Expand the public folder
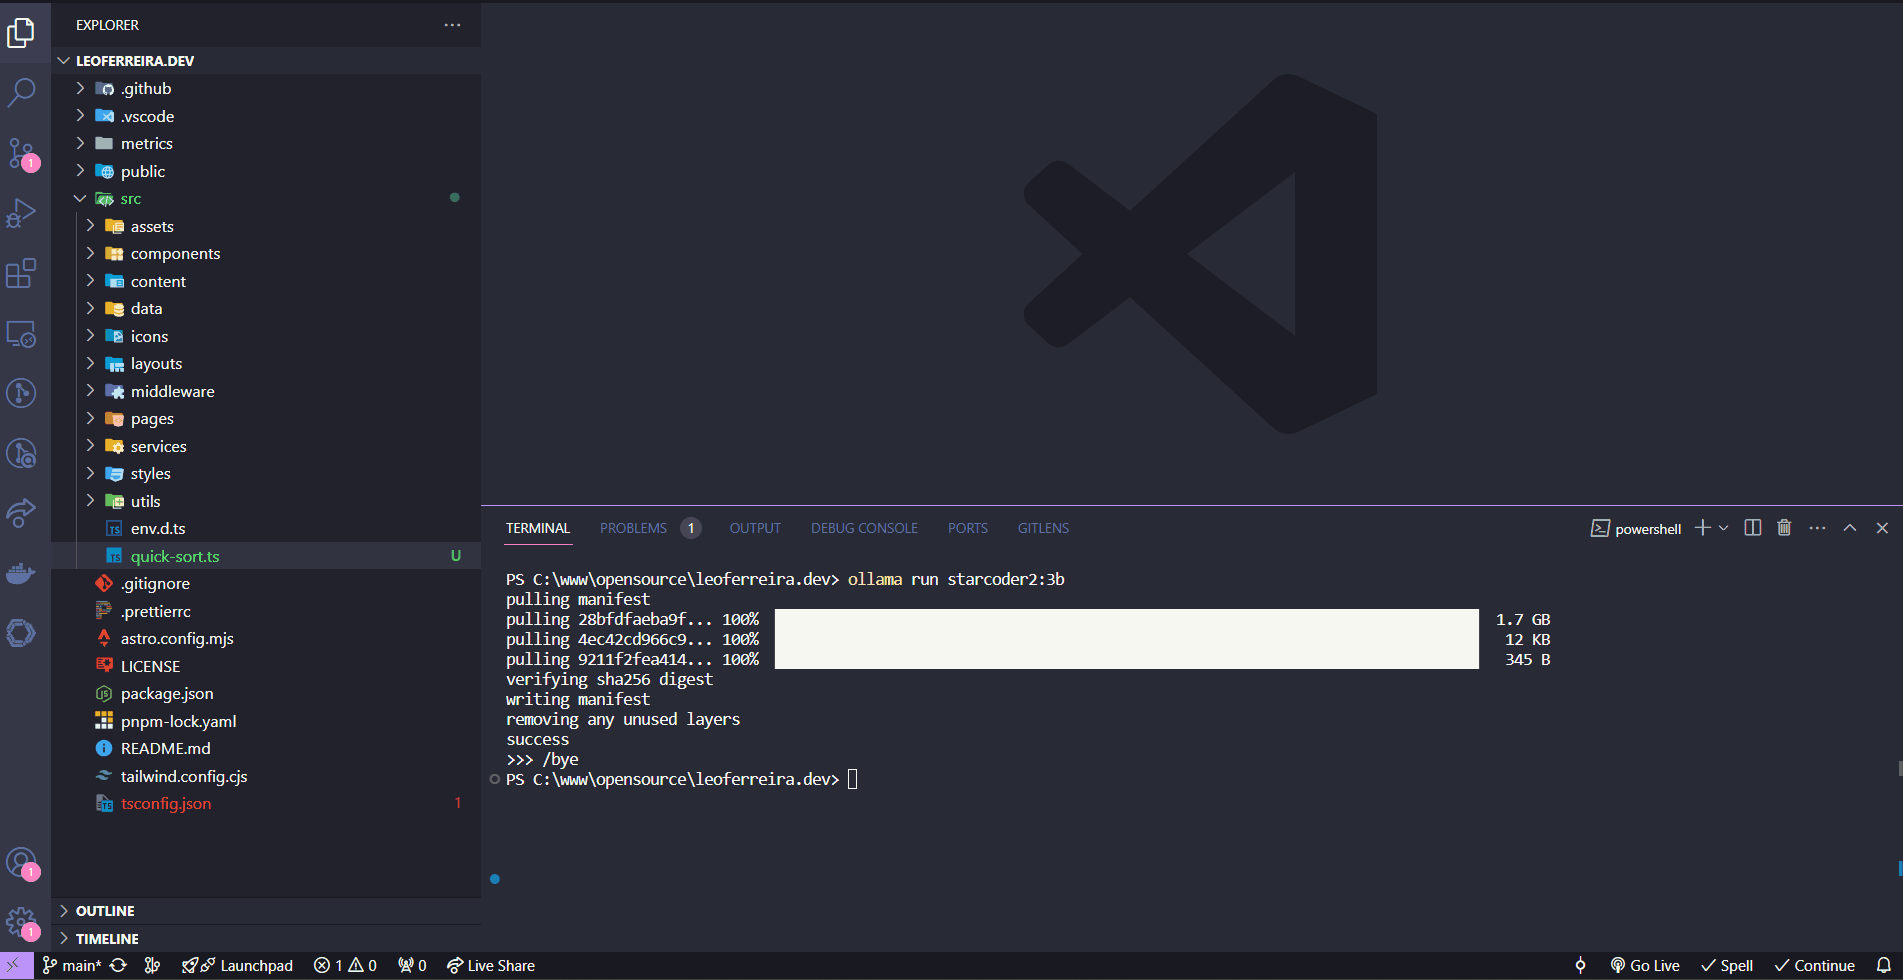The height and width of the screenshot is (980, 1903). click(x=266, y=171)
